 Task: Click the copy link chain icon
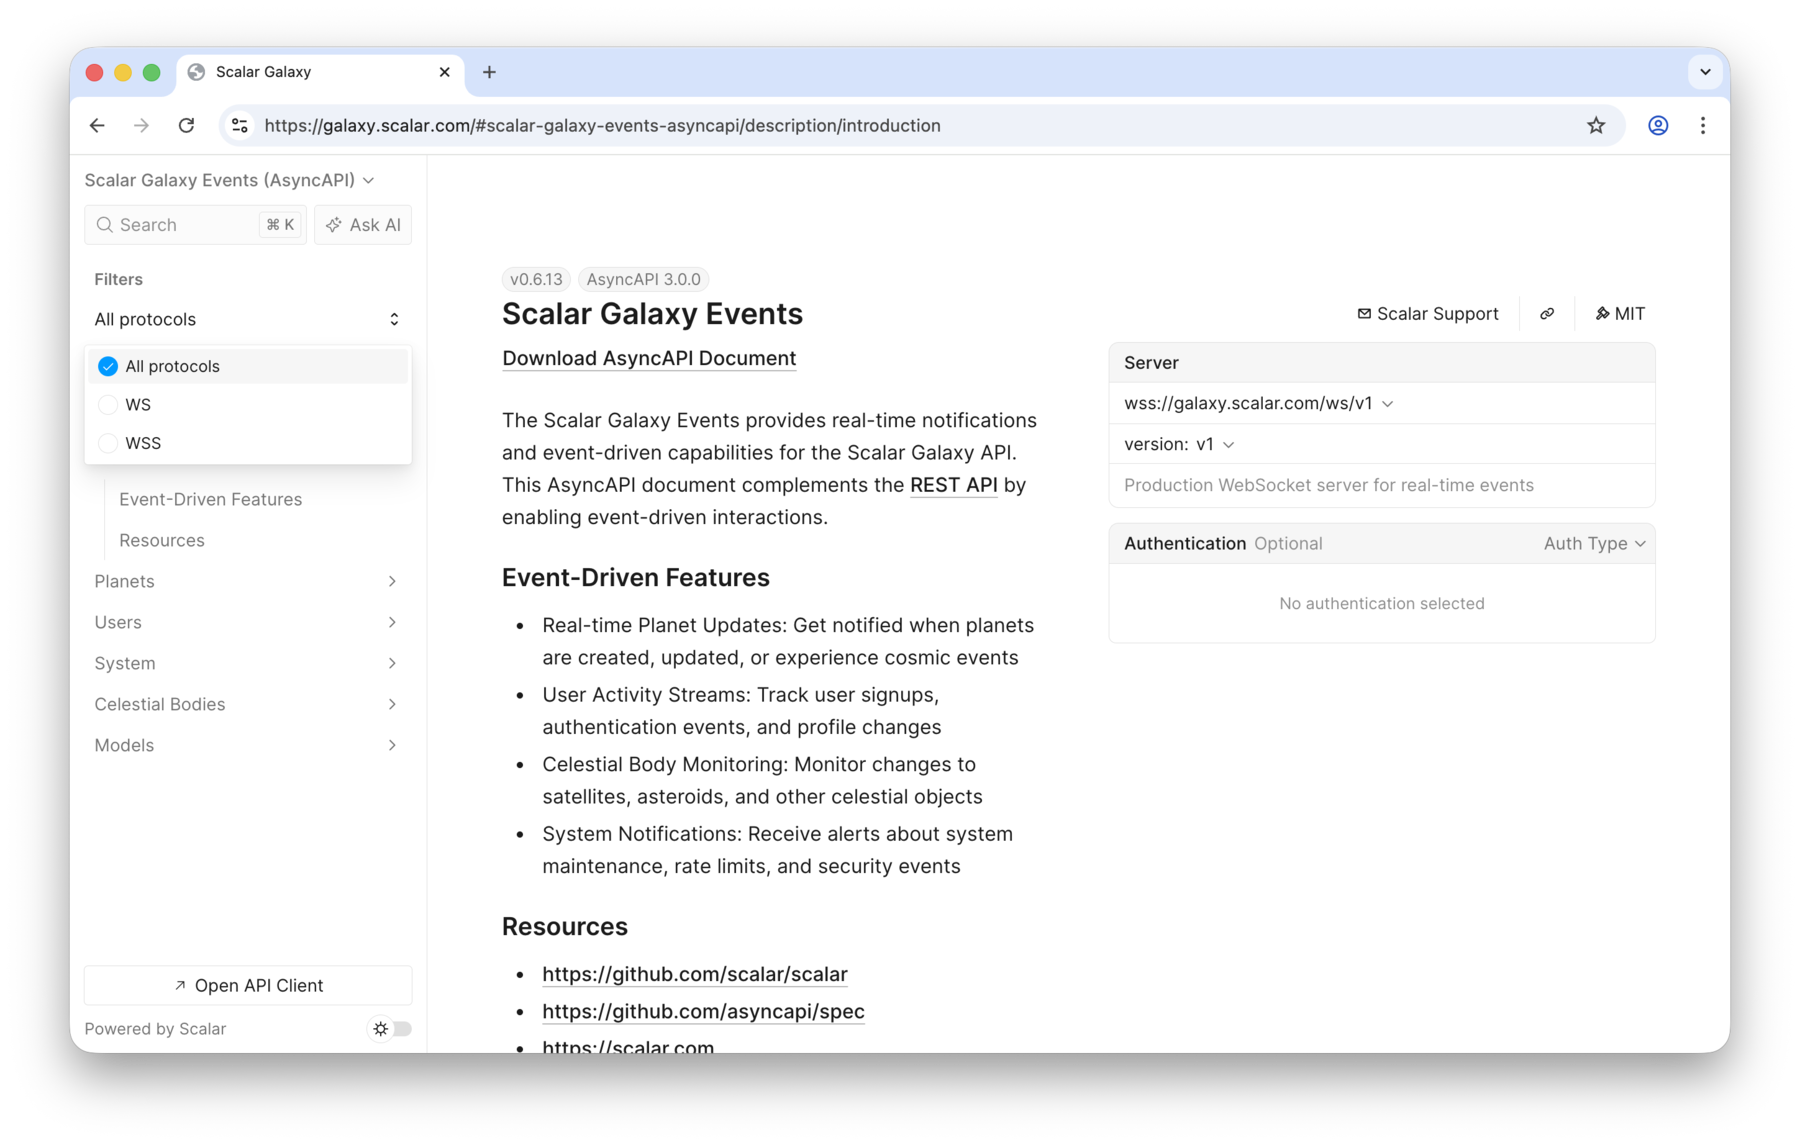(1547, 314)
